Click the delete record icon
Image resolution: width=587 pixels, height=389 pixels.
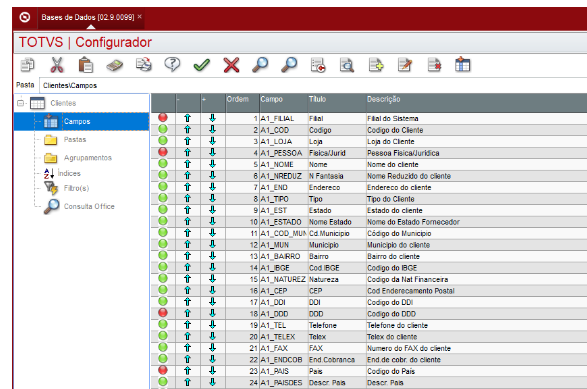pyautogui.click(x=434, y=65)
